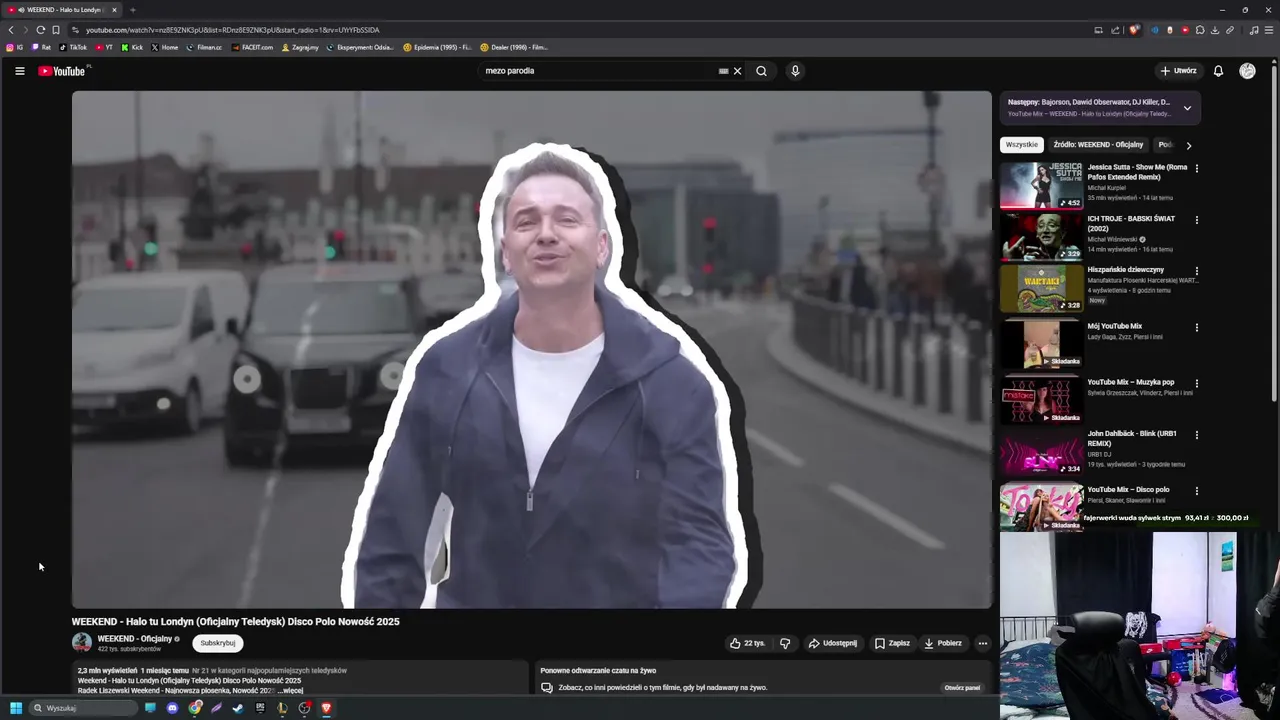
Task: Click the Udostępnij share button
Action: (832, 643)
